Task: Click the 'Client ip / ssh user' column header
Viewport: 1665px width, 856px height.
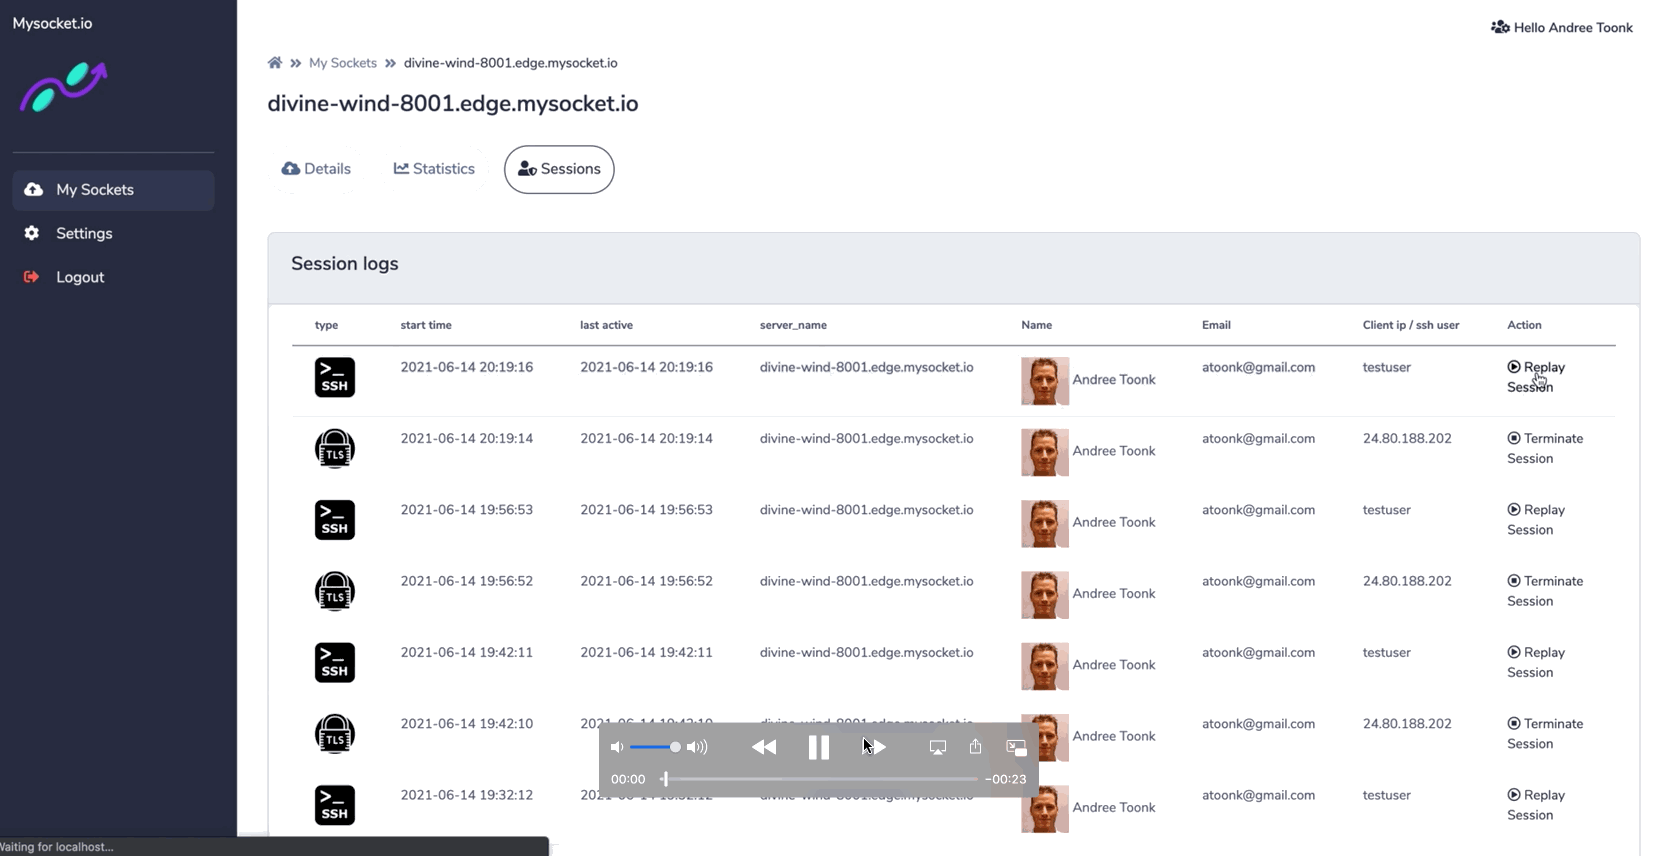Action: point(1411,325)
